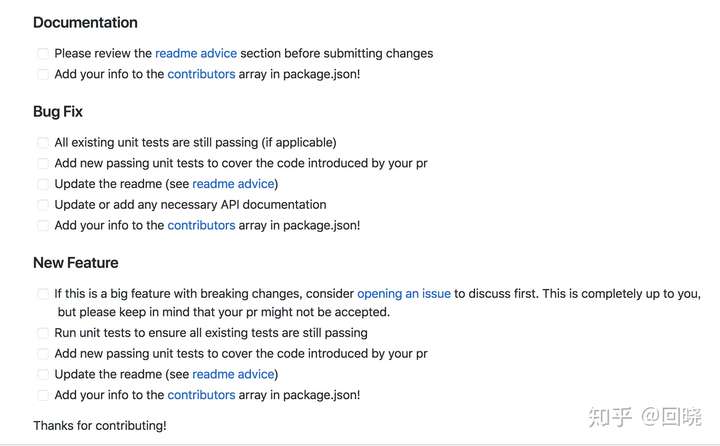Check 'Add new passing unit tests' under New Feature

pyautogui.click(x=43, y=354)
